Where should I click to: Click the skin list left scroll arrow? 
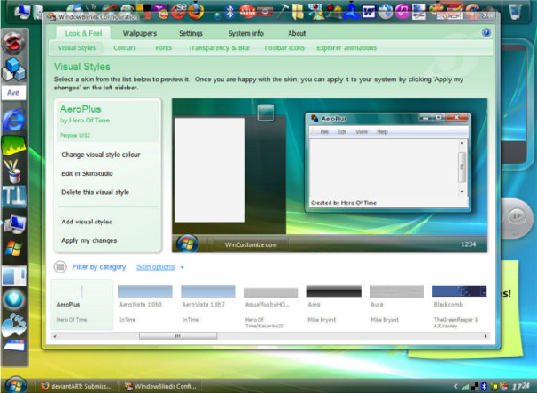click(55, 336)
